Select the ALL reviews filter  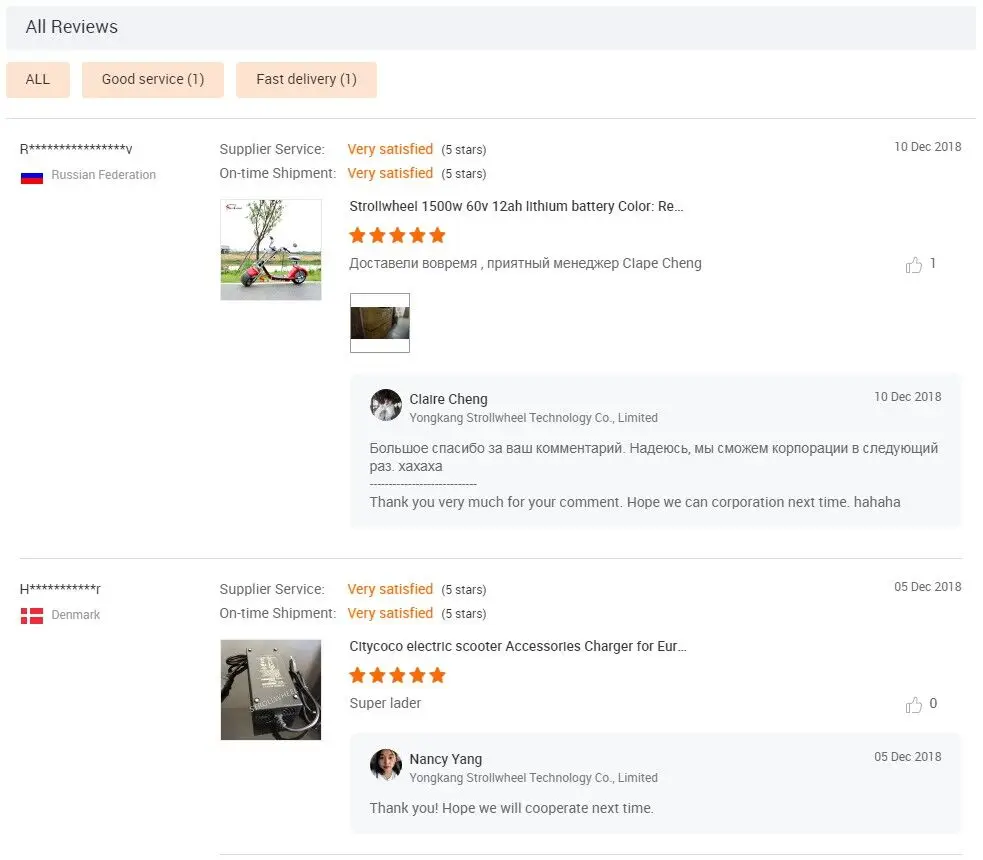38,80
